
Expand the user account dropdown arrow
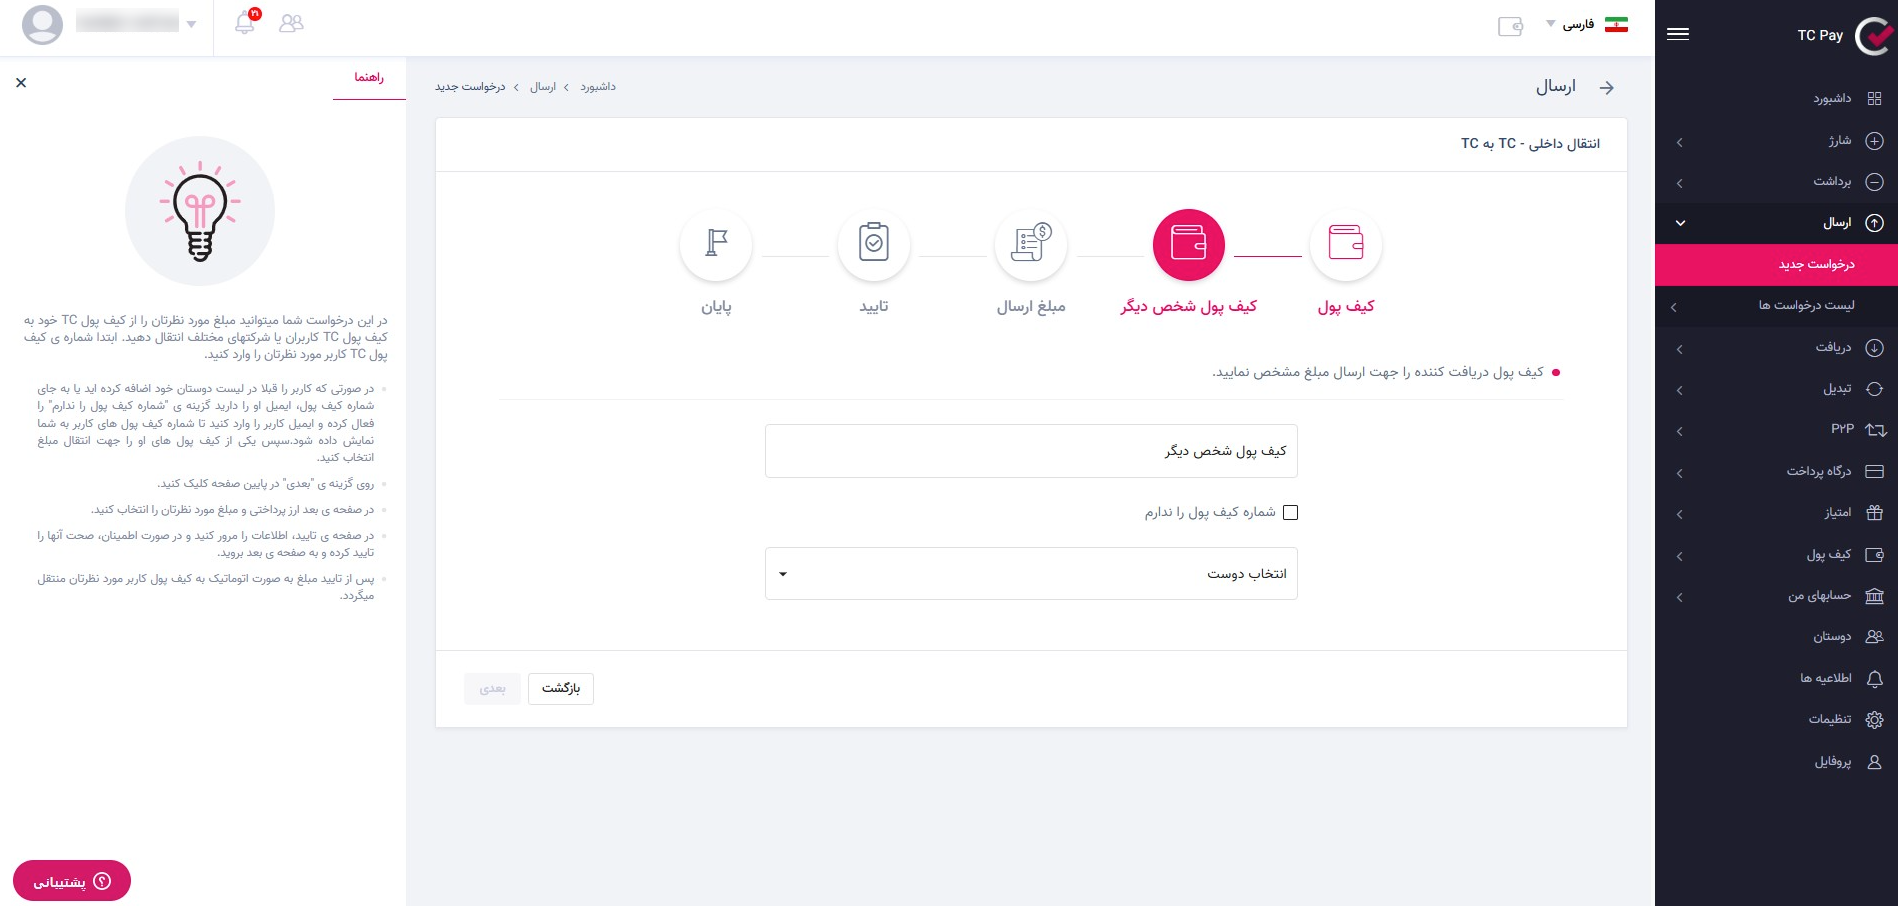coord(191,24)
